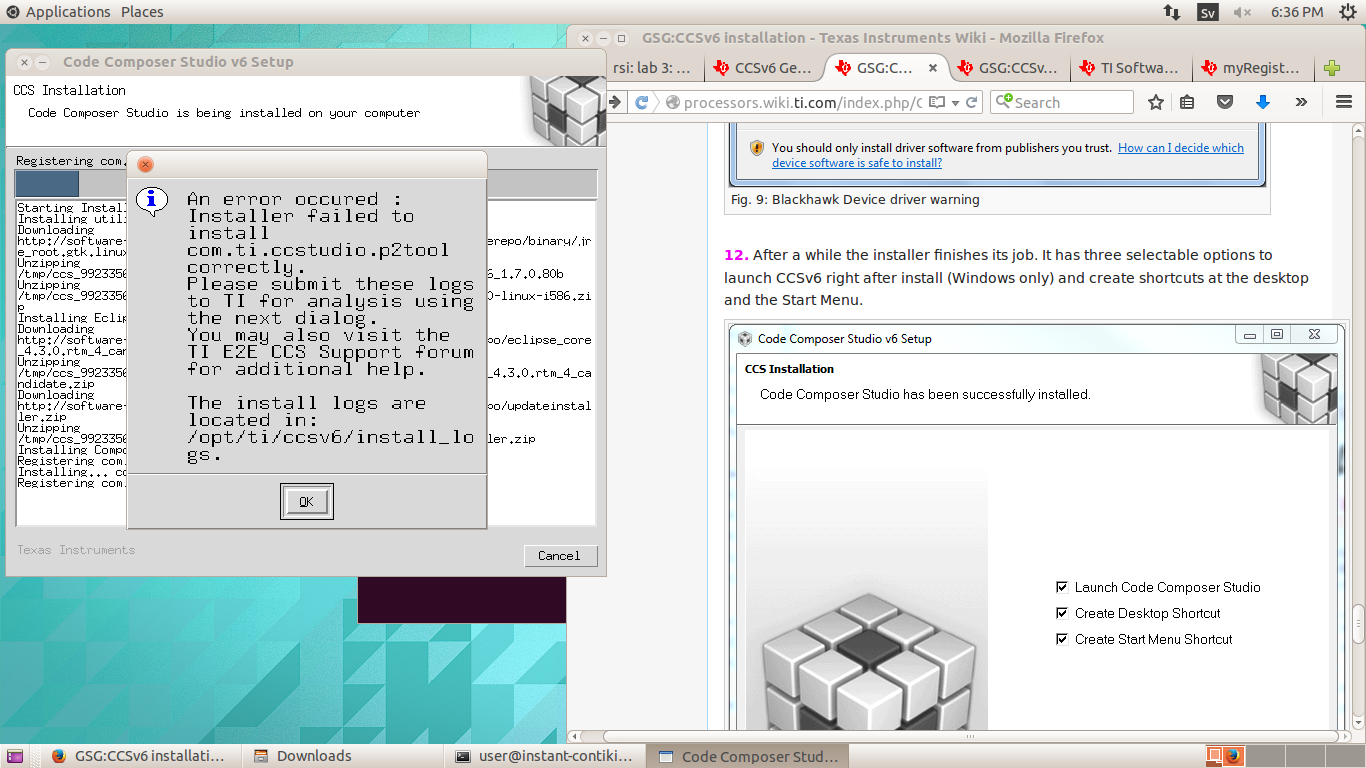Switch to 'user@instant-contiki' terminal in taskbar
Screen dimensions: 1366x768
(x=543, y=756)
